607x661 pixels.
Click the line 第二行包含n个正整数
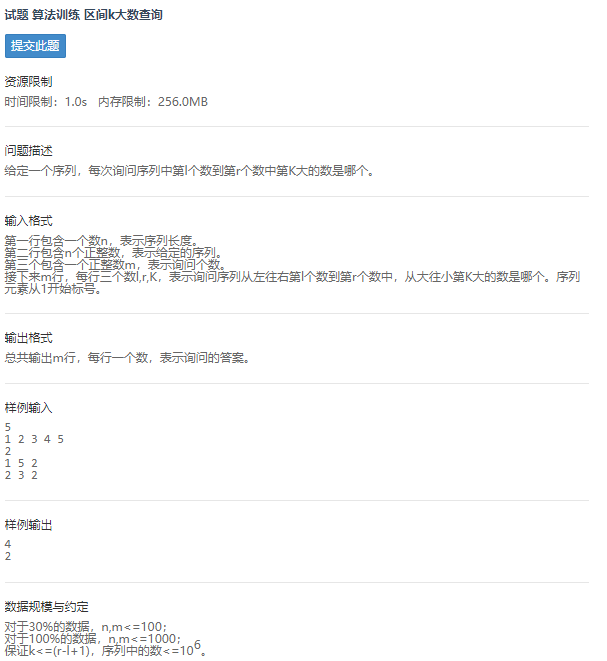pyautogui.click(x=113, y=253)
